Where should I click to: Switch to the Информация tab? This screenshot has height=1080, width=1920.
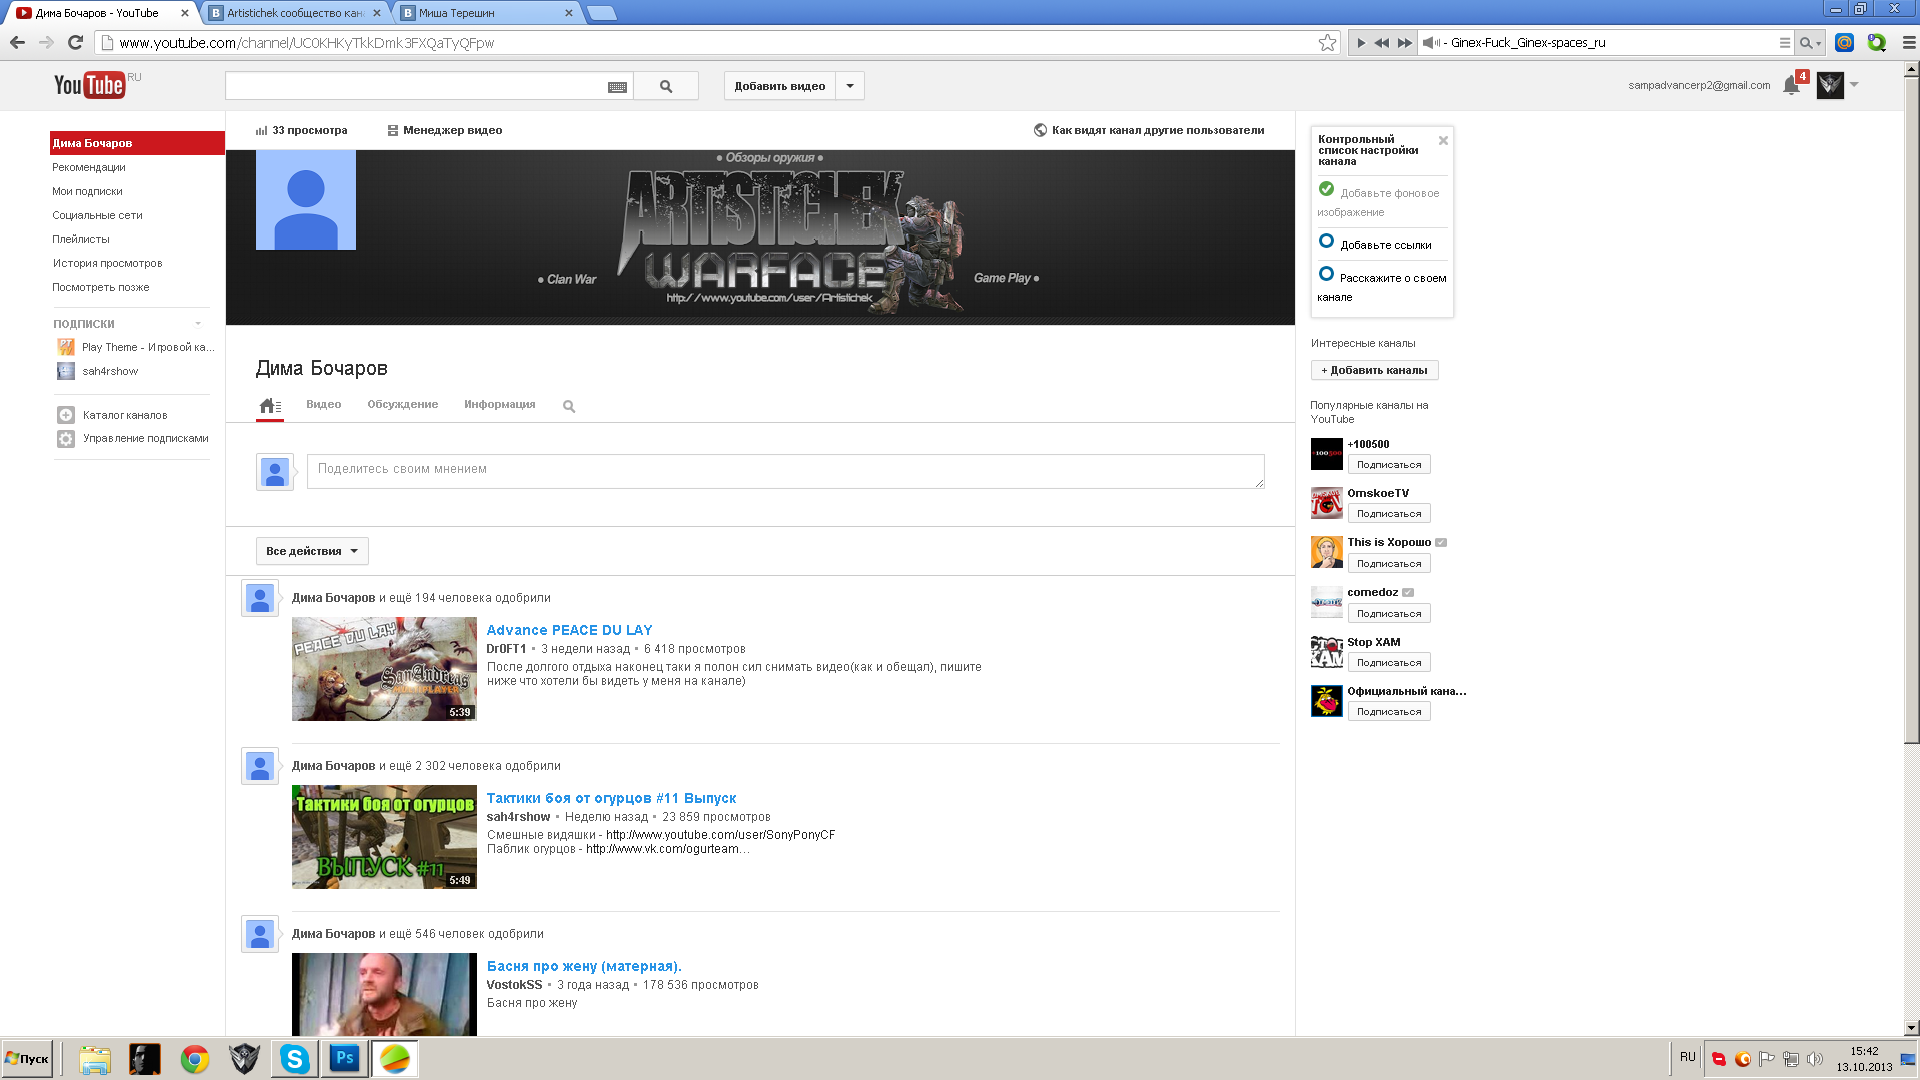pyautogui.click(x=500, y=405)
